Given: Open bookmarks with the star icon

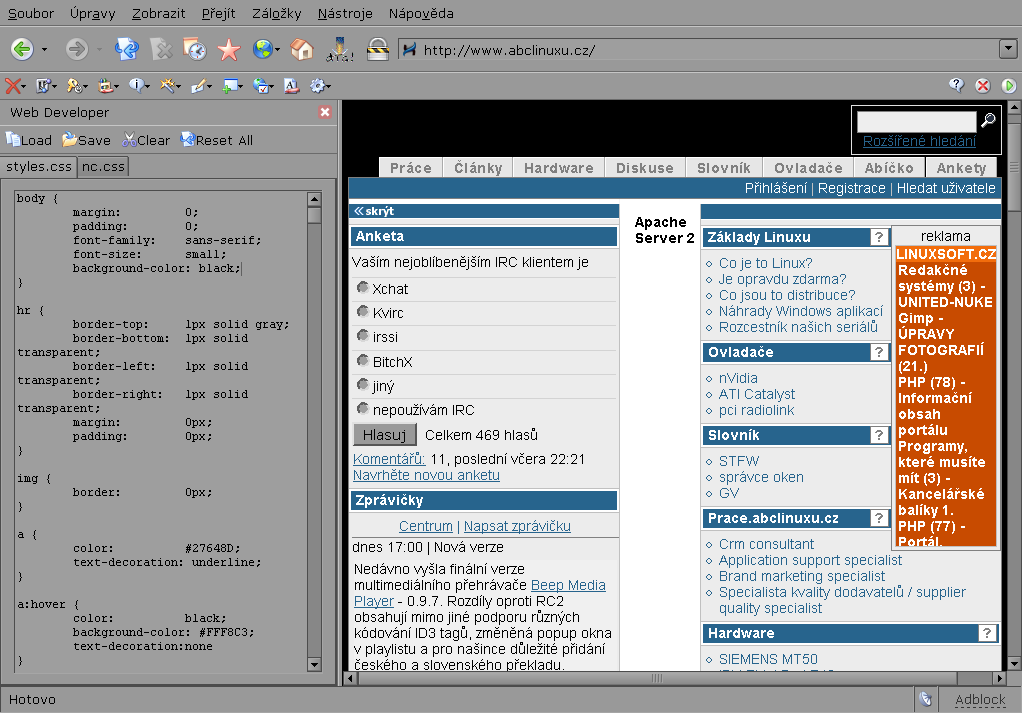Looking at the screenshot, I should pyautogui.click(x=229, y=49).
